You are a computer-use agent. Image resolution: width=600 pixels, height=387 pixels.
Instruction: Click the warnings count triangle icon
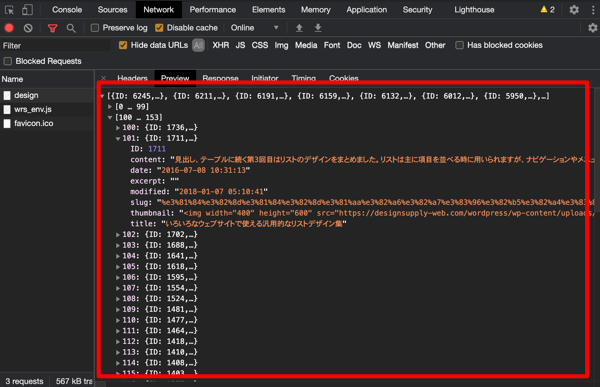pyautogui.click(x=544, y=9)
